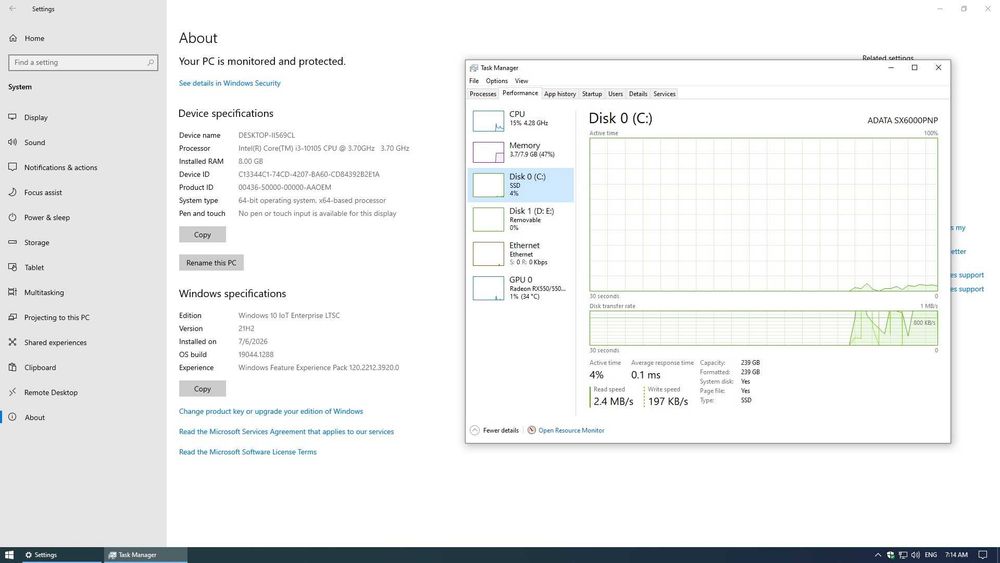The height and width of the screenshot is (563, 1000).
Task: Switch to App history tab
Action: coord(560,94)
